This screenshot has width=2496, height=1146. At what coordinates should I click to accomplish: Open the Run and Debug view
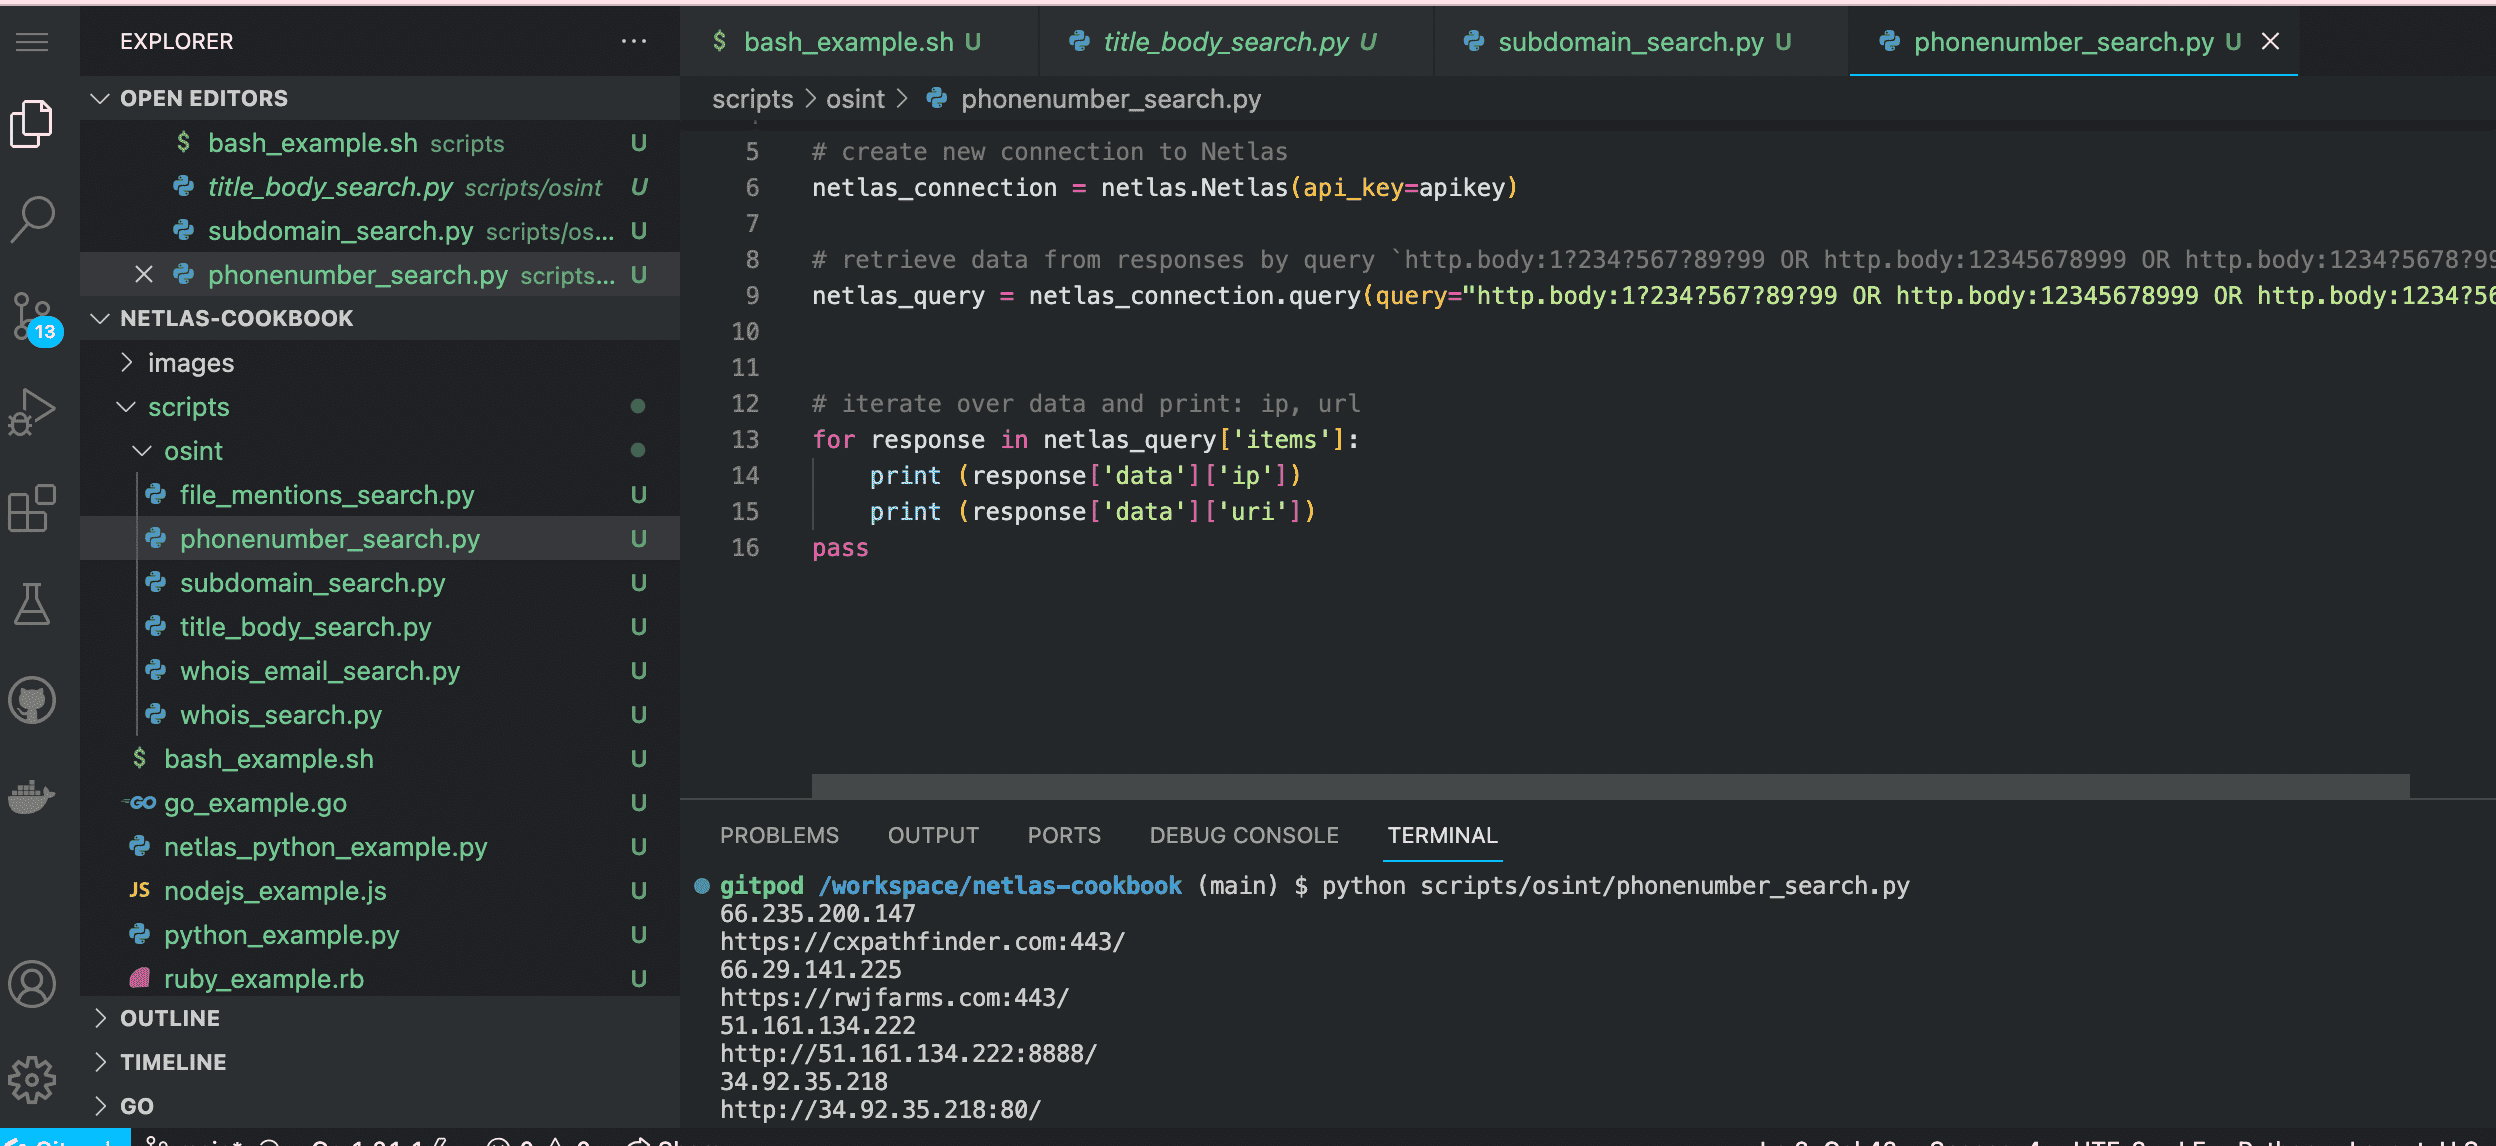tap(32, 412)
